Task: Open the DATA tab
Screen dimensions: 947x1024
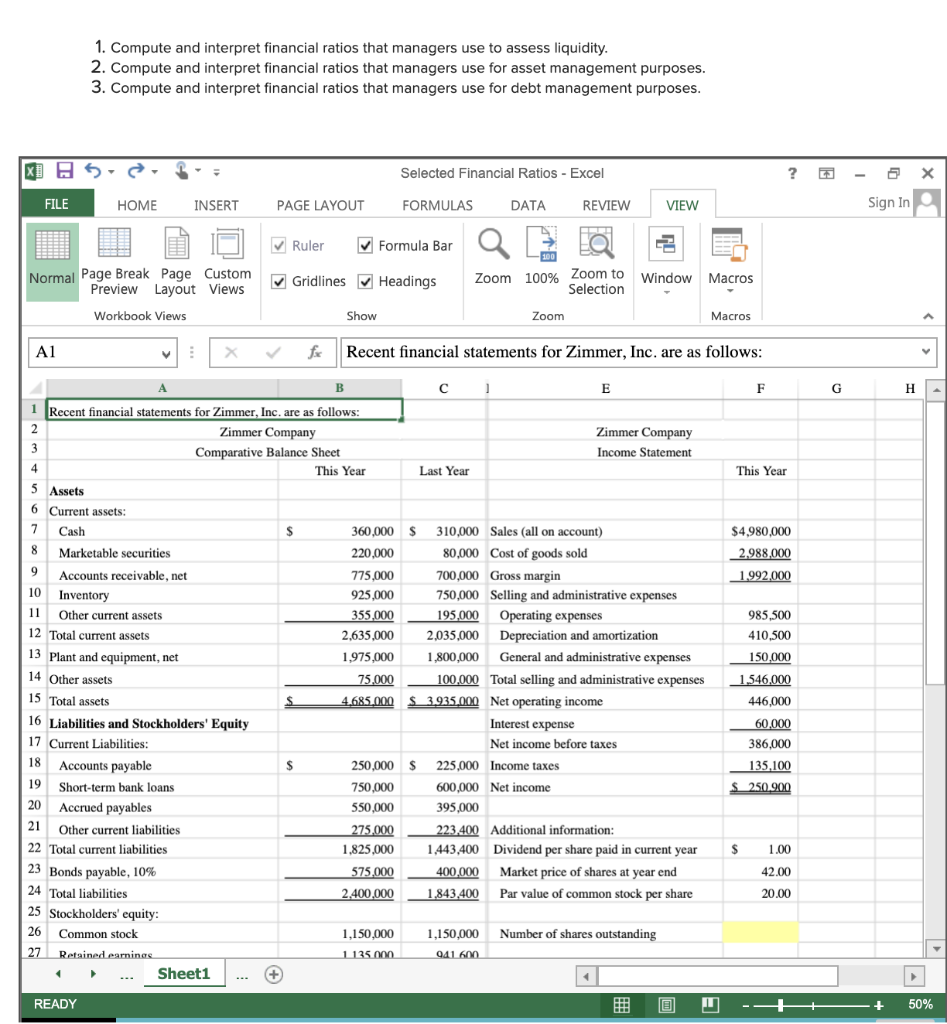Action: click(x=528, y=205)
